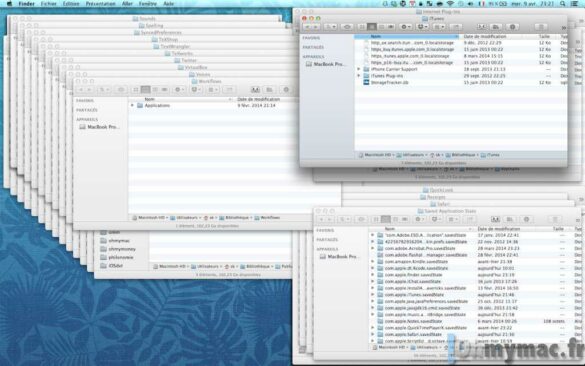Open Spotlight search in the menu bar
Image resolution: width=585 pixels, height=366 pixels.
coord(562,4)
